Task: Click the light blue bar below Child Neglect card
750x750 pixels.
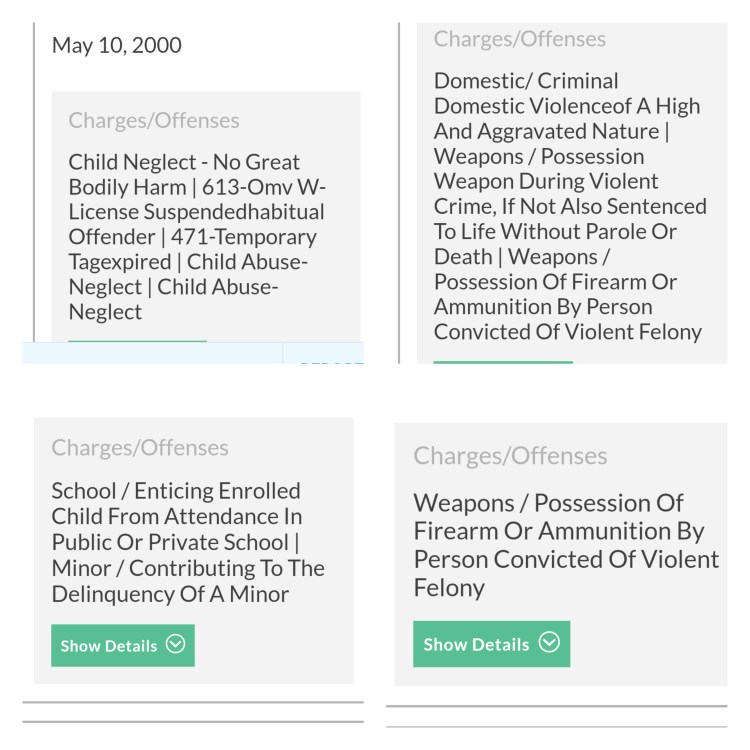Action: click(150, 355)
